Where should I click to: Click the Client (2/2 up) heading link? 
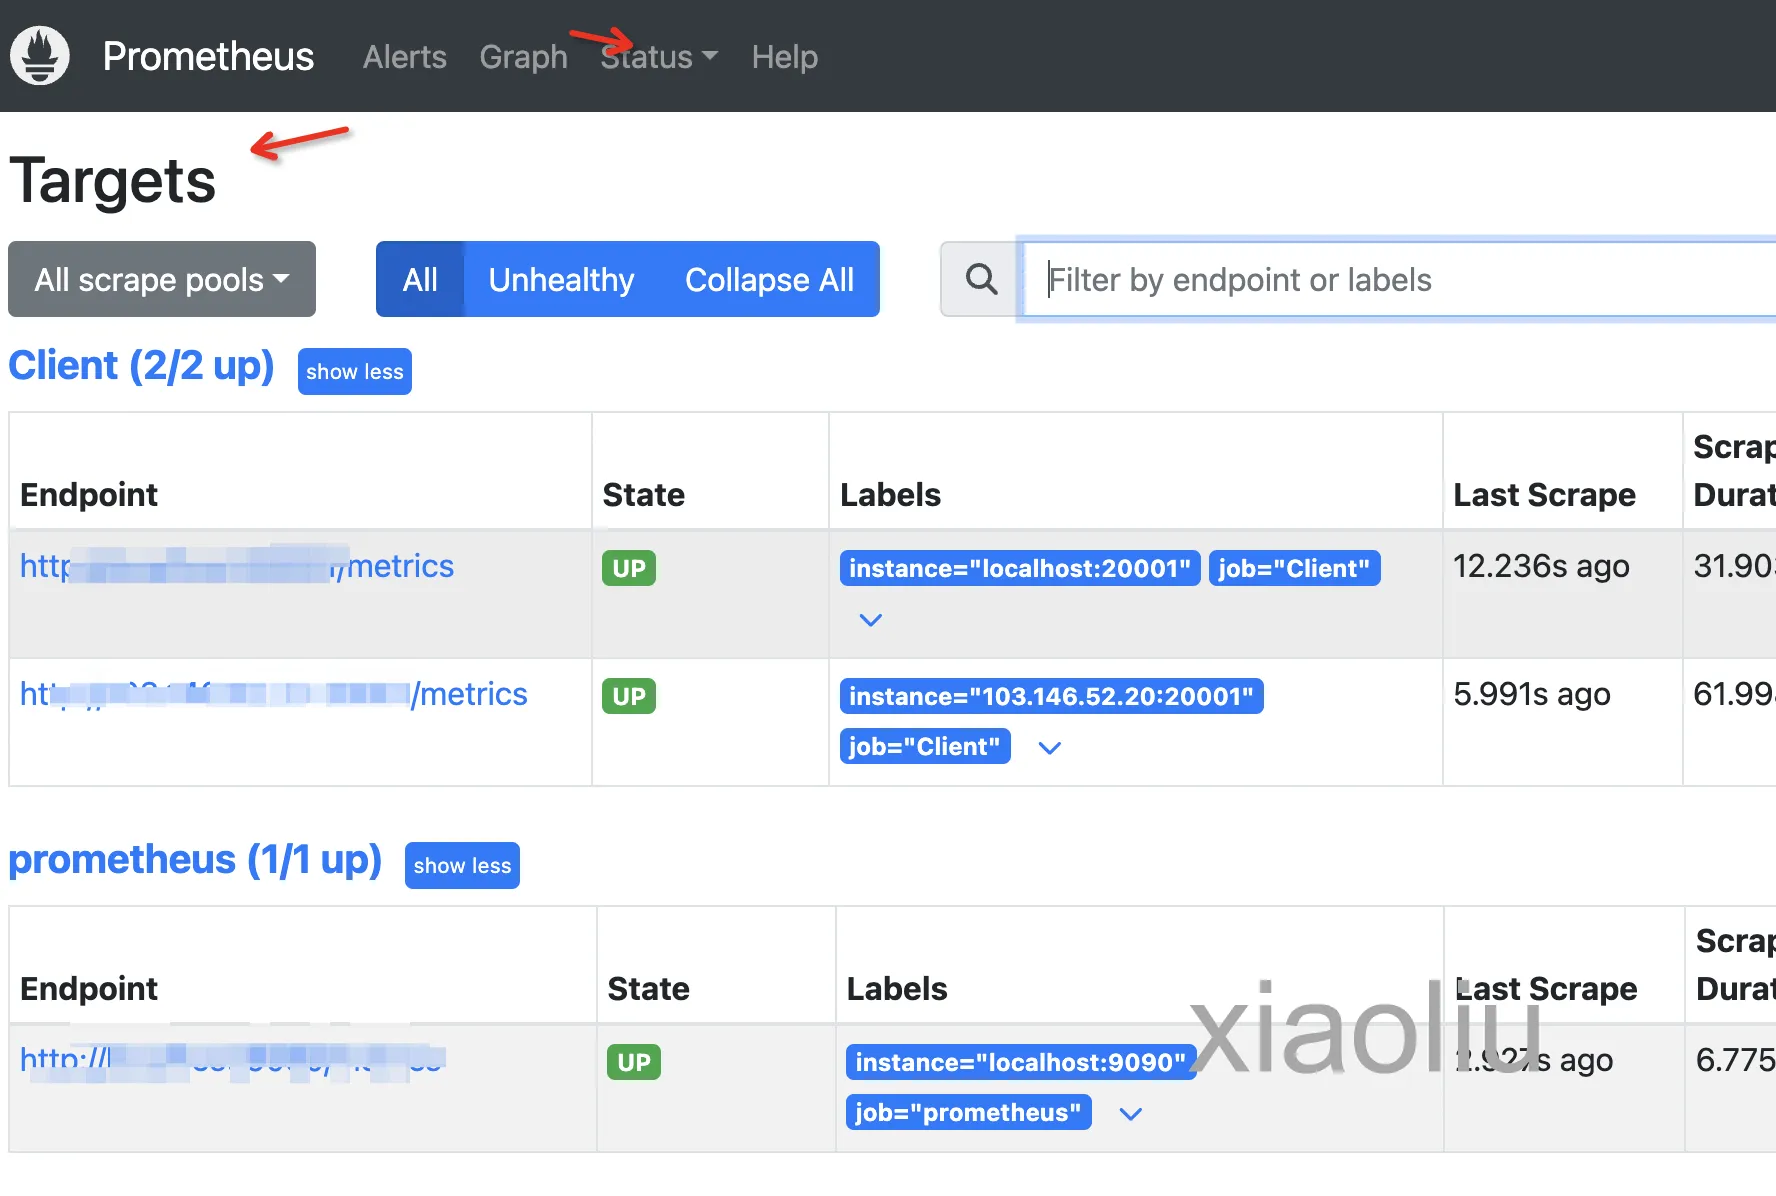[x=141, y=366]
